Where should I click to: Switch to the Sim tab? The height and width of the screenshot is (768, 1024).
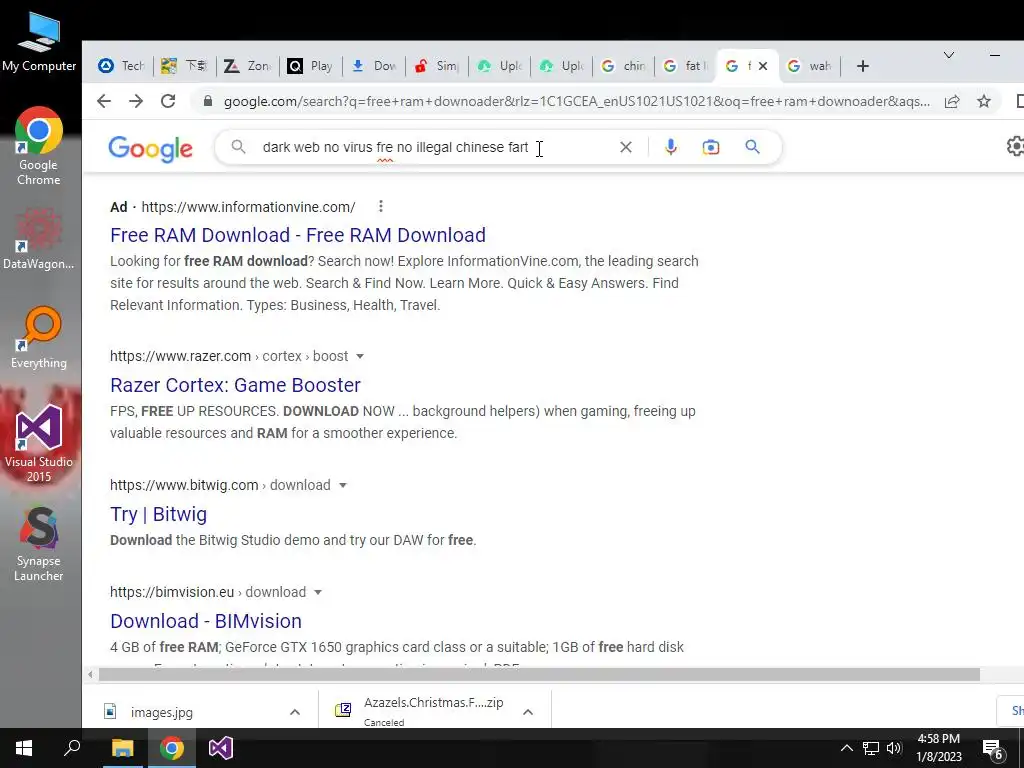pyautogui.click(x=436, y=66)
